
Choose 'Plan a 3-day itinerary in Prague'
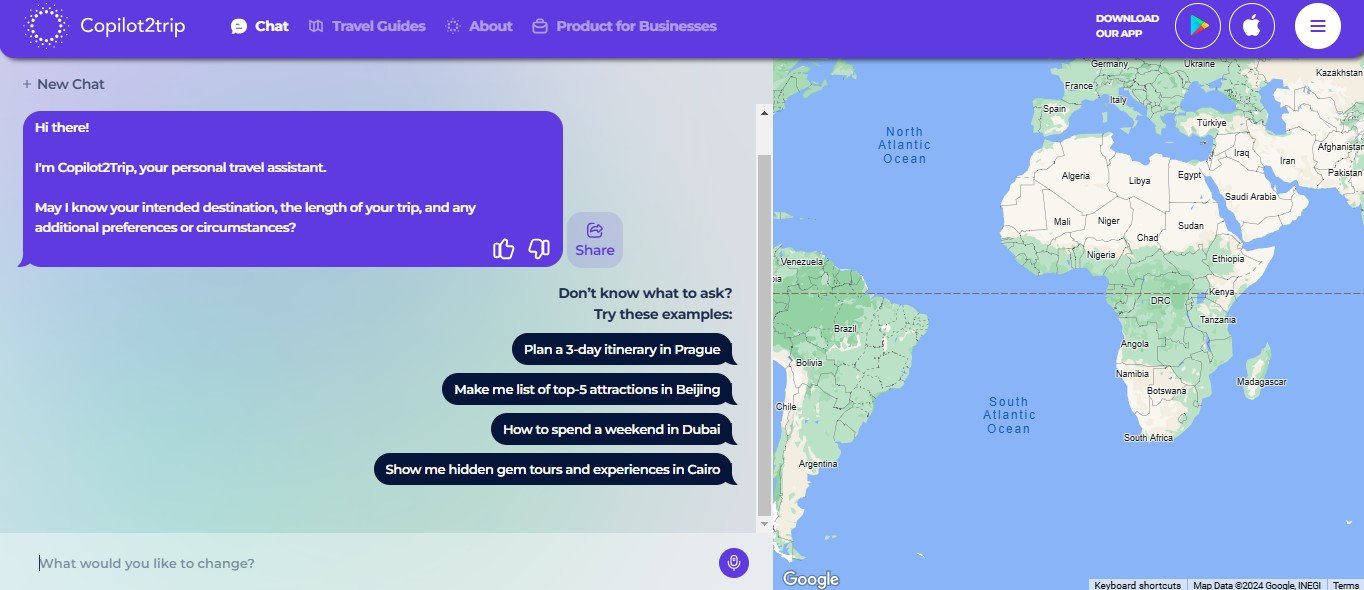pyautogui.click(x=621, y=349)
